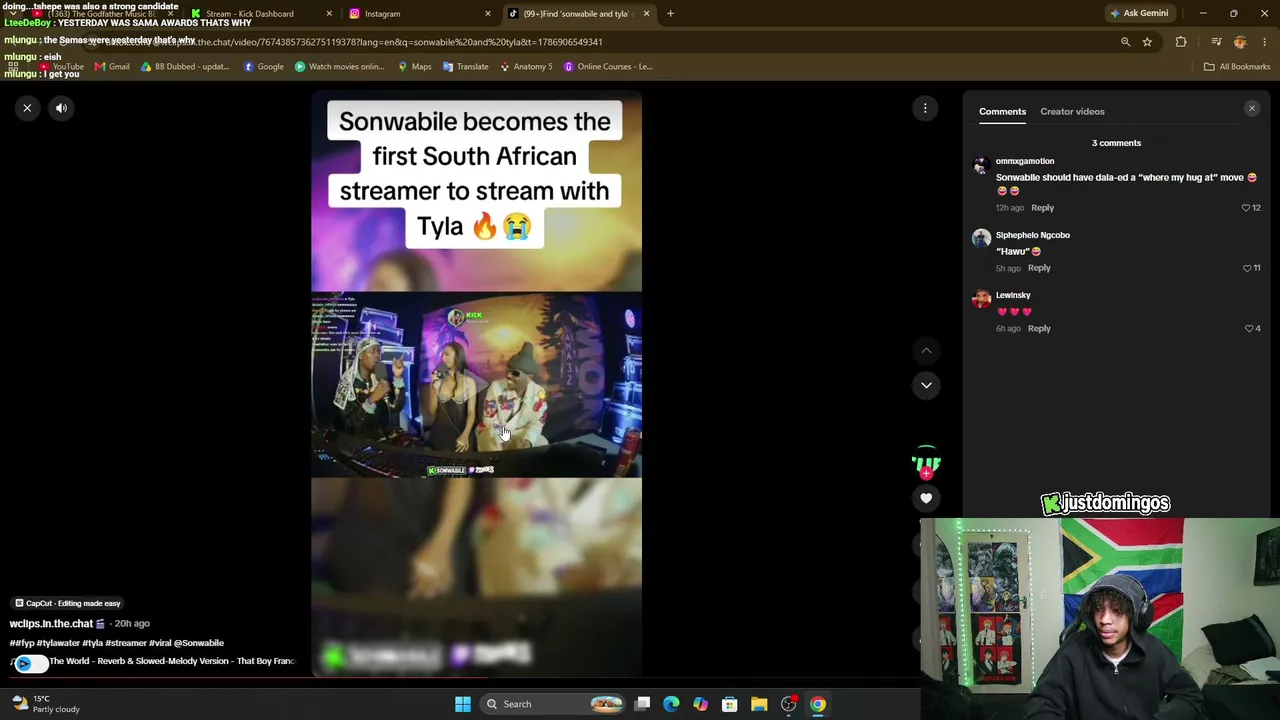Like Lewinsky's comment

[1249, 328]
